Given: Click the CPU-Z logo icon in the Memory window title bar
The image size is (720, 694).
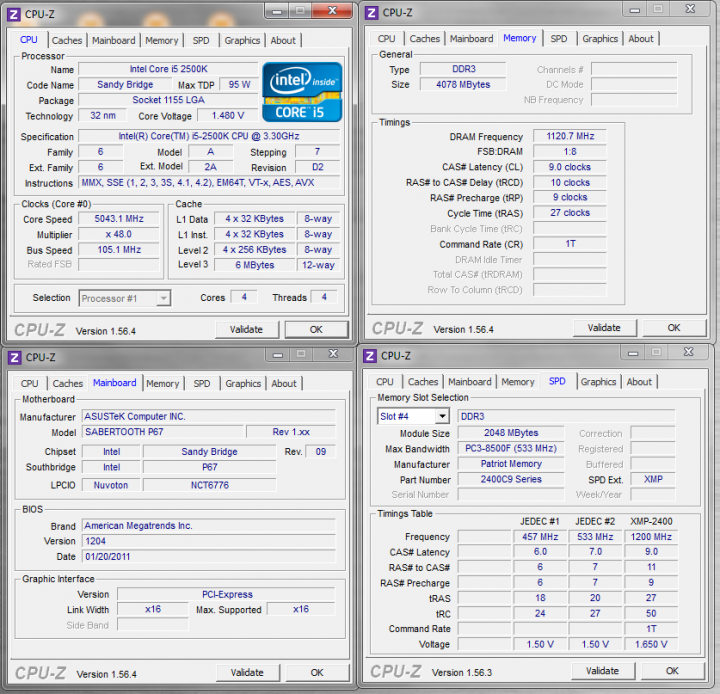Looking at the screenshot, I should [371, 13].
